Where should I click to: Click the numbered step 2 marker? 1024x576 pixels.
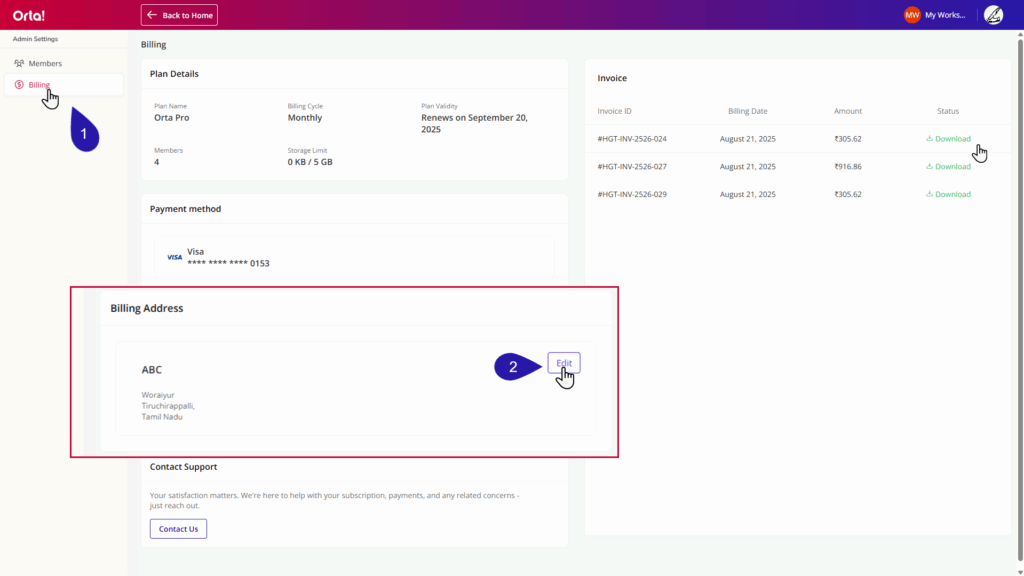(x=515, y=367)
